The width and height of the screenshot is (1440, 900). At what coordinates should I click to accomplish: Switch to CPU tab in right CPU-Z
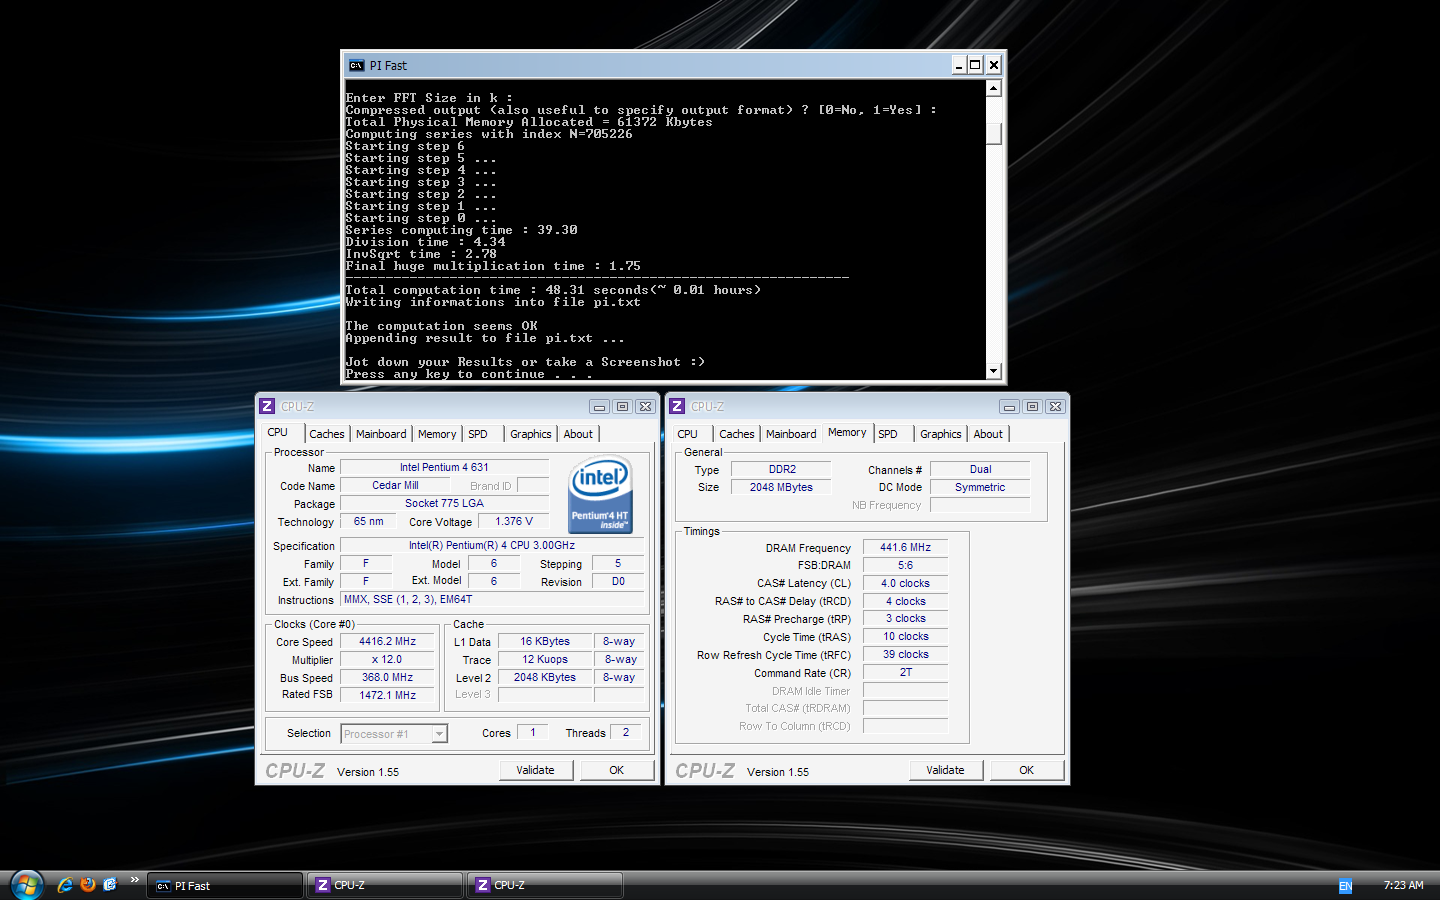[687, 434]
